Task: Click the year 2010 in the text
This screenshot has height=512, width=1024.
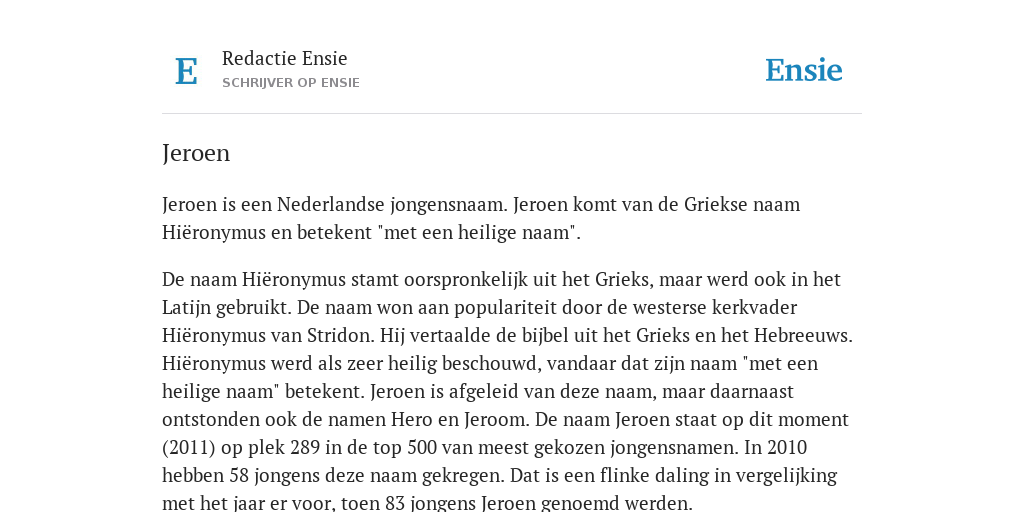Action: tap(787, 447)
